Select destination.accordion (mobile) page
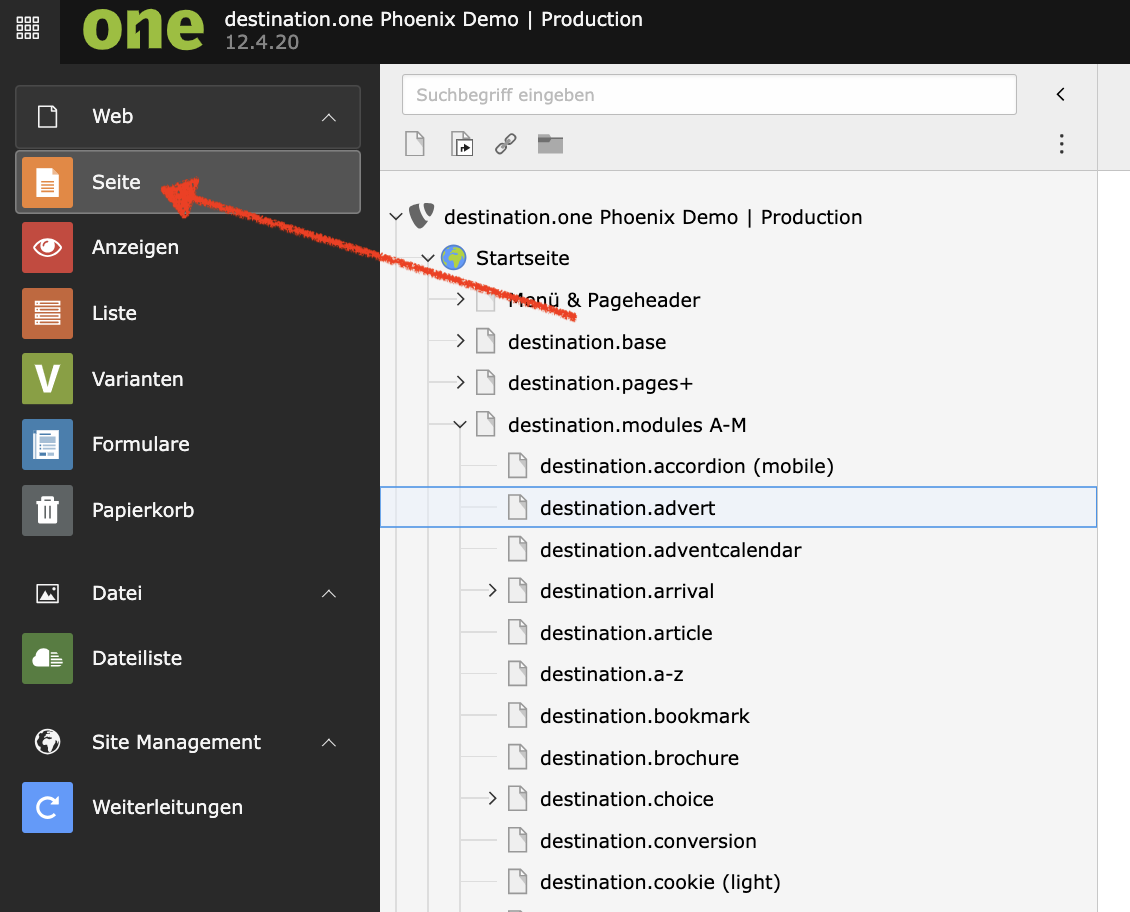This screenshot has width=1130, height=912. [687, 466]
